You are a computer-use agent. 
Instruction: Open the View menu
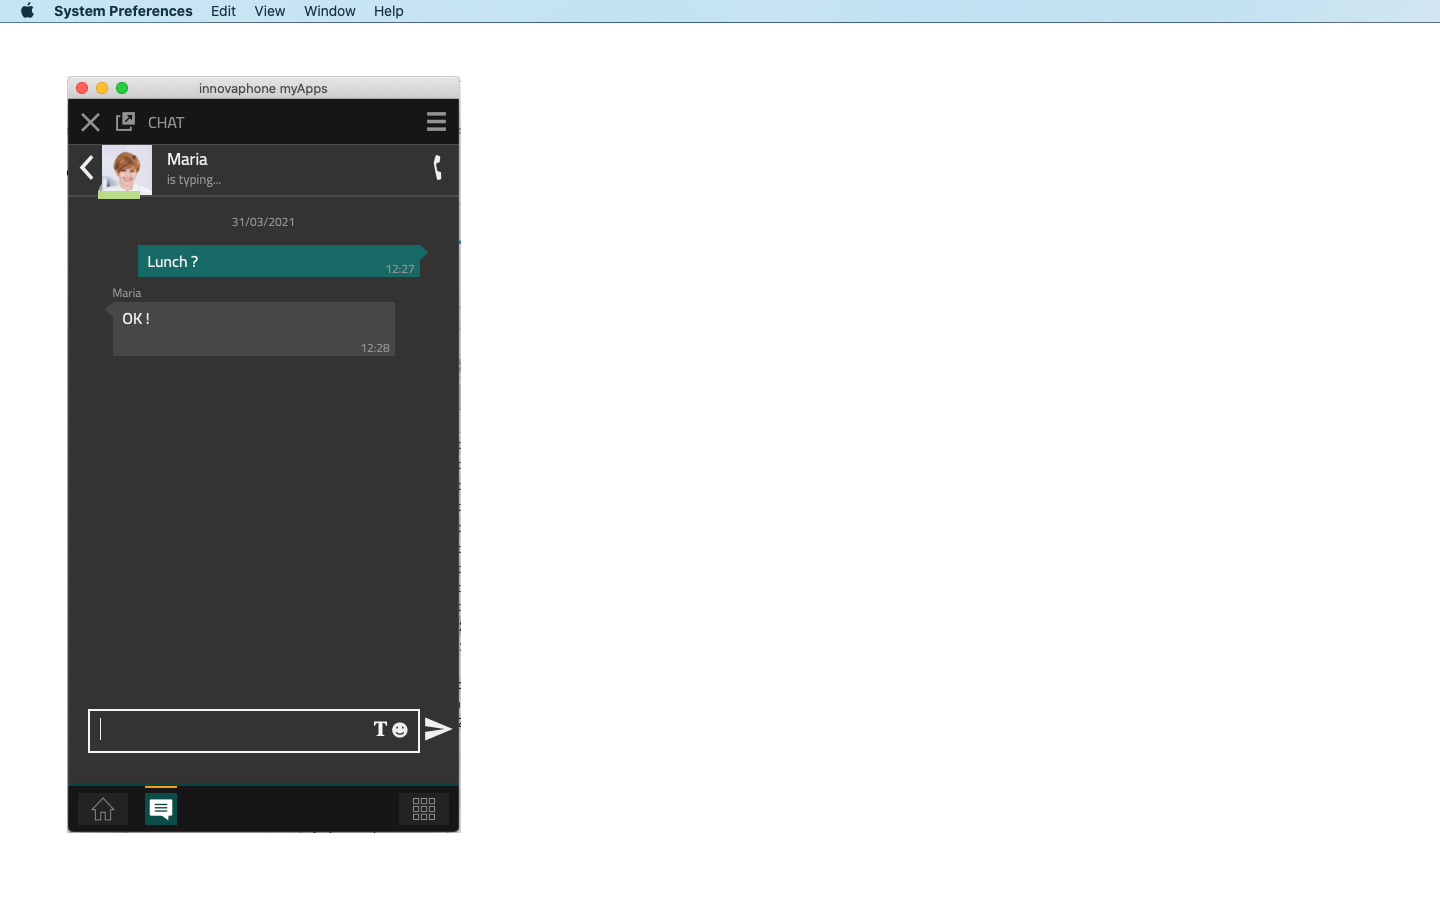tap(270, 11)
